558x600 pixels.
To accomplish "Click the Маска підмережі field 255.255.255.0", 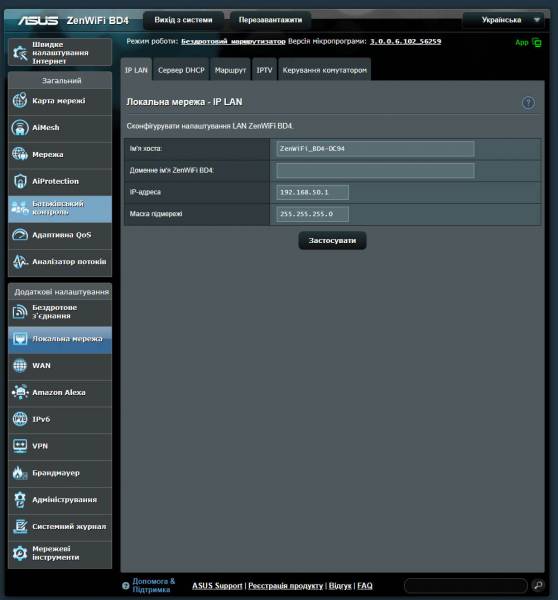I will coord(312,214).
